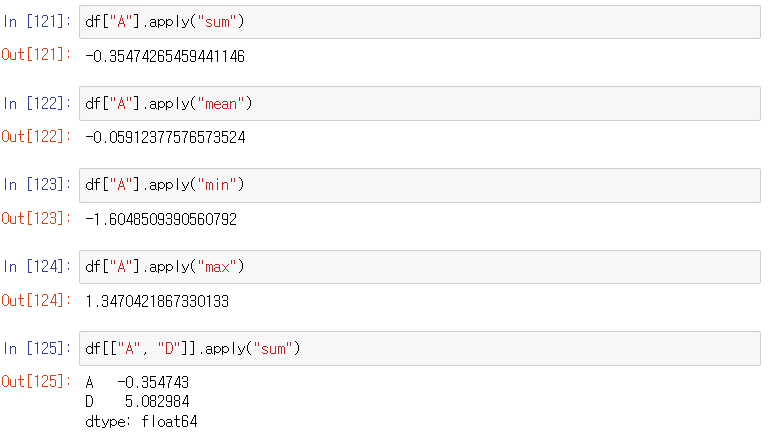
Task: Click the In [125] prompt label
Action: [37, 348]
